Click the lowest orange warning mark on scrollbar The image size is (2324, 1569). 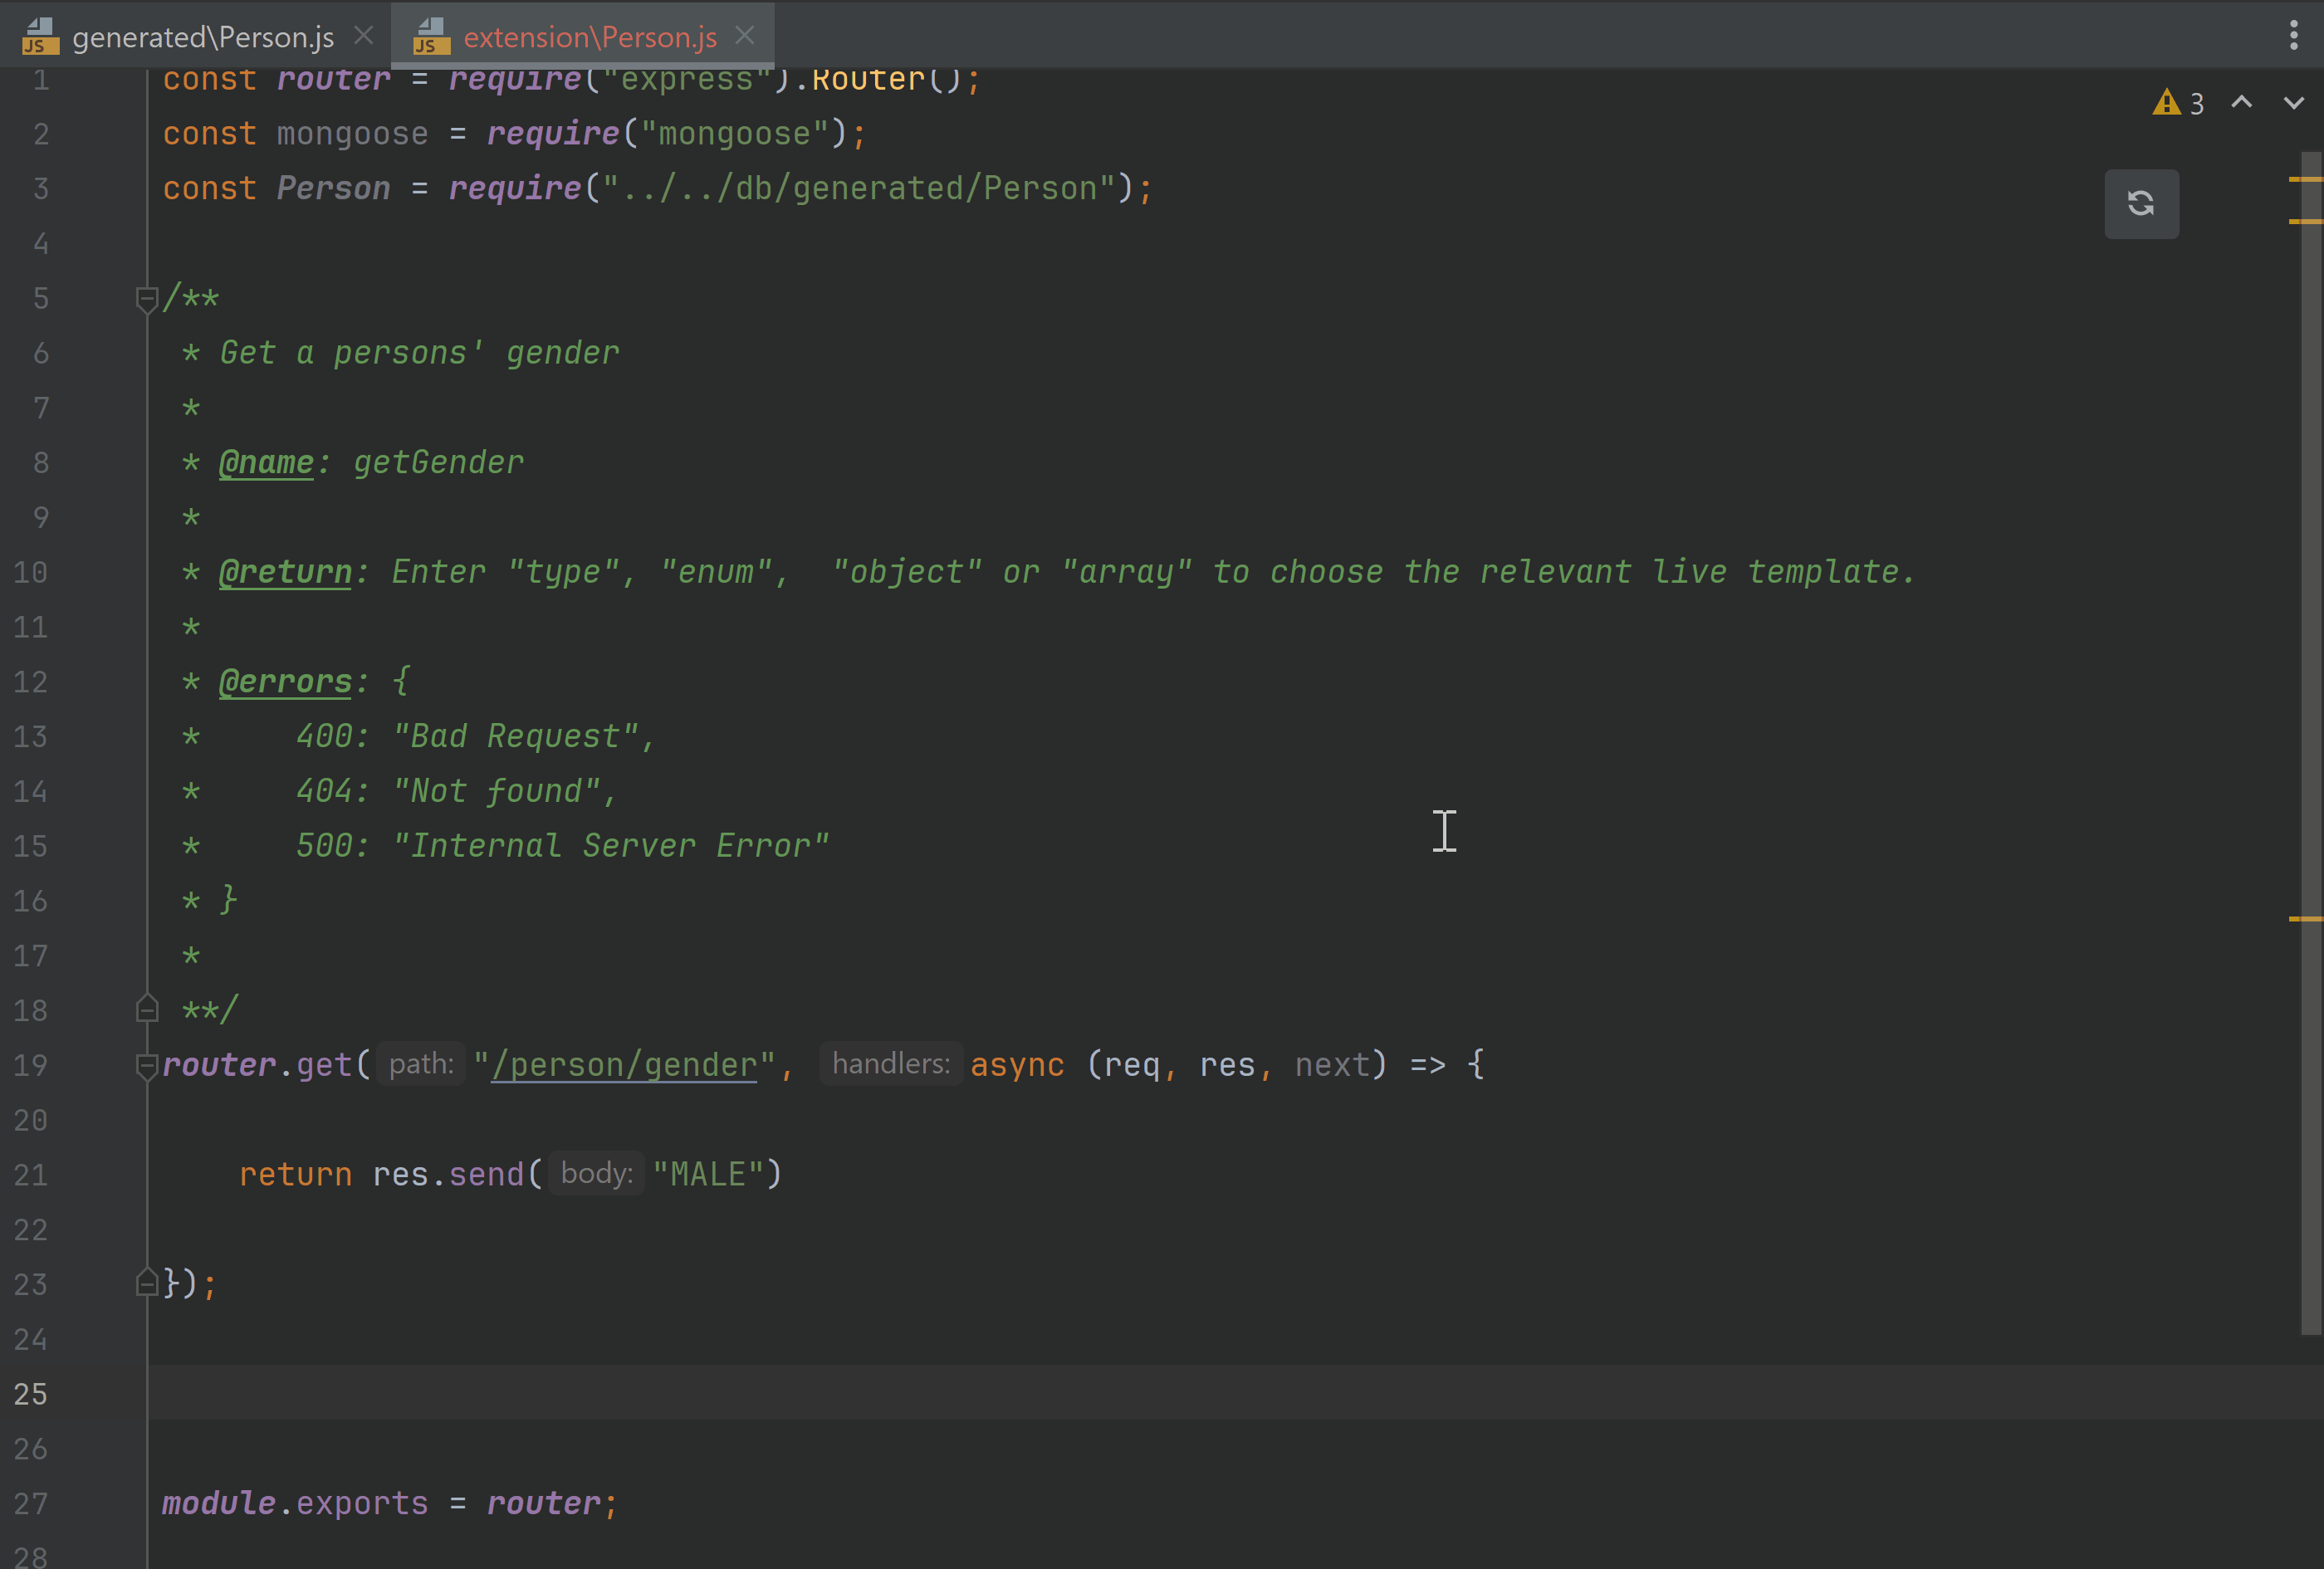[x=2304, y=918]
